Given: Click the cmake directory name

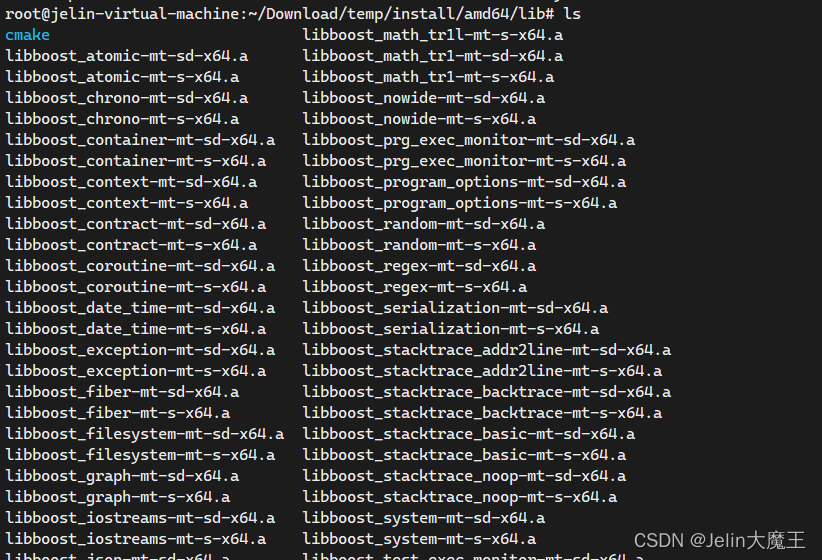Looking at the screenshot, I should pyautogui.click(x=28, y=35).
